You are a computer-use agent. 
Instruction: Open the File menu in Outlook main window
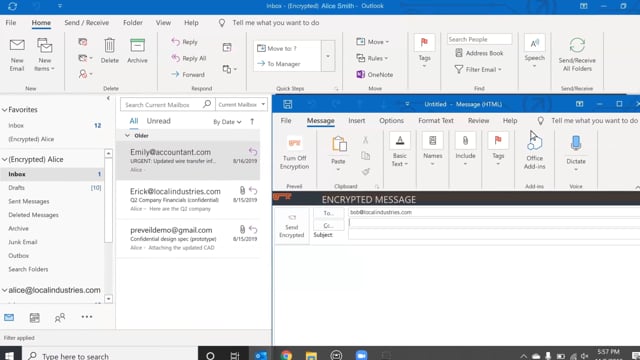(11, 23)
